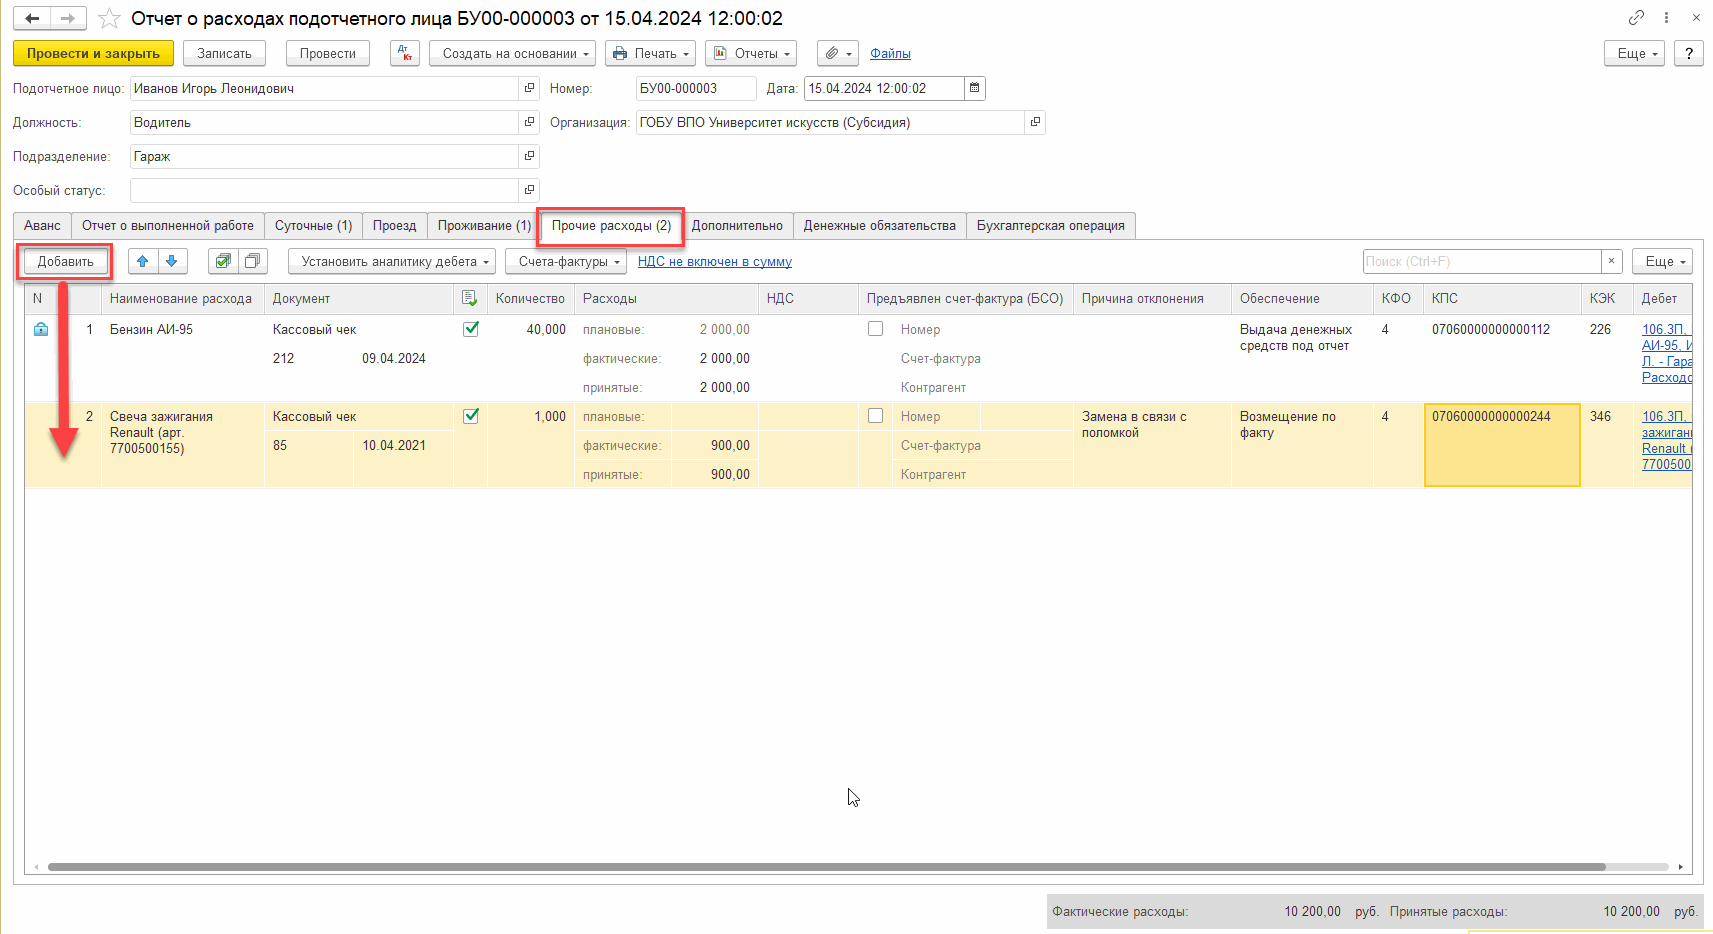This screenshot has width=1713, height=934.
Task: Open the table Еще menu
Action: coord(1662,261)
